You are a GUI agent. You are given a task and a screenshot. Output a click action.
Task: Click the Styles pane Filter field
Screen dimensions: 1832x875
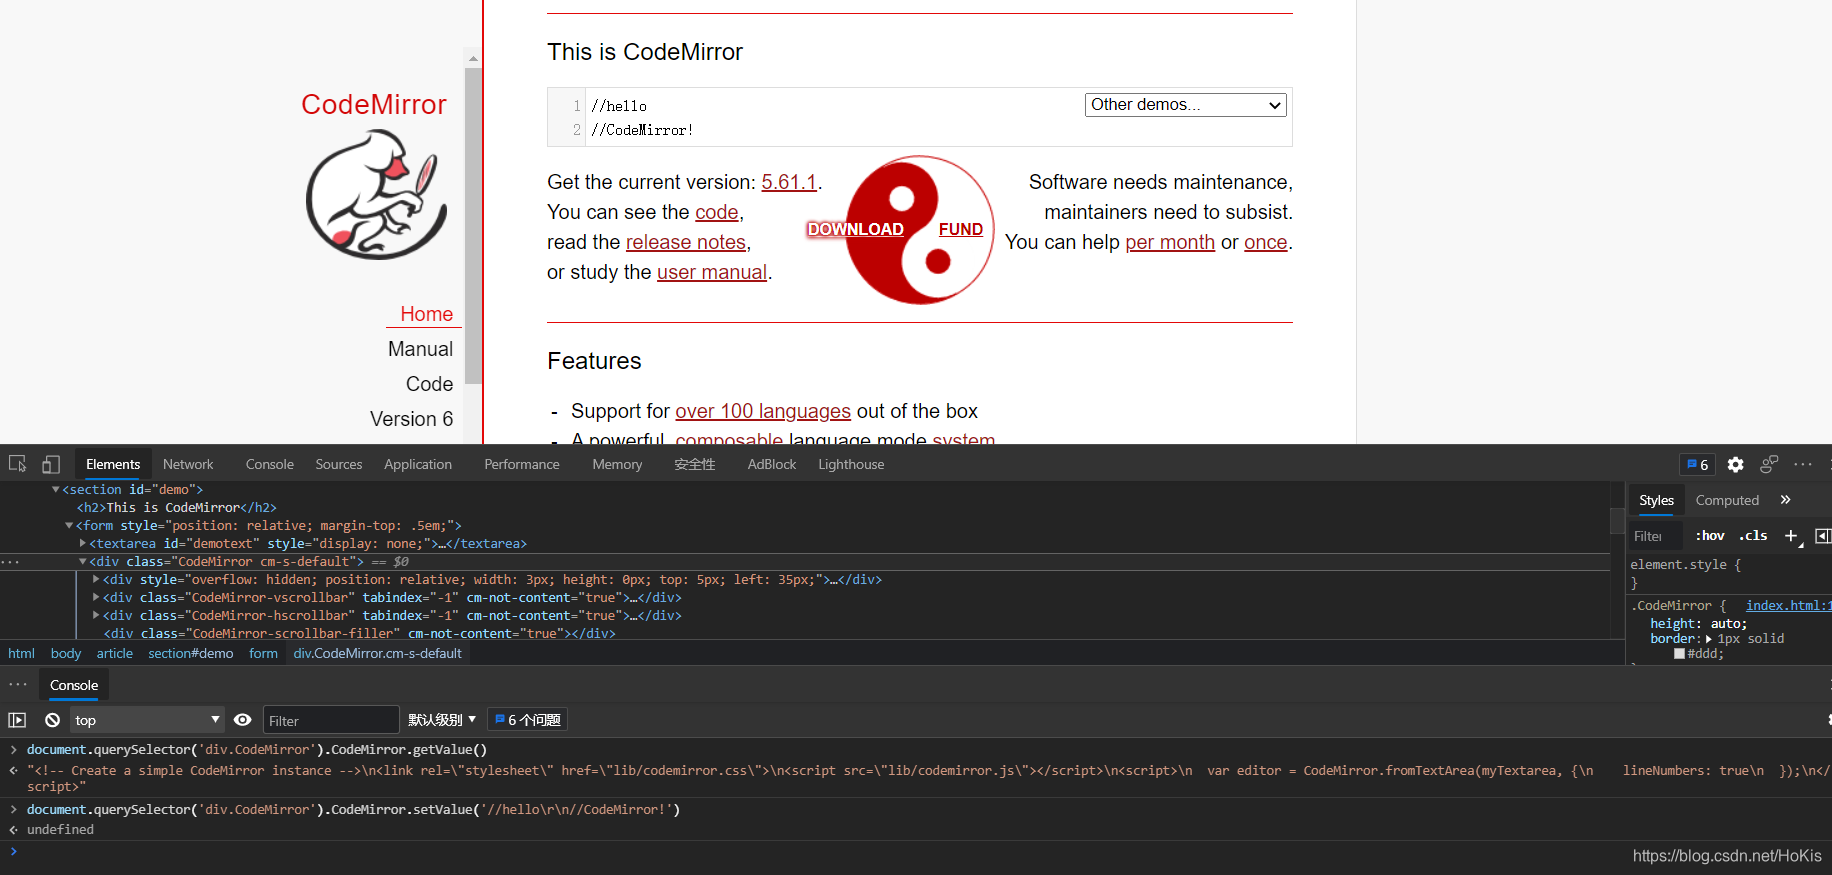click(x=1655, y=536)
